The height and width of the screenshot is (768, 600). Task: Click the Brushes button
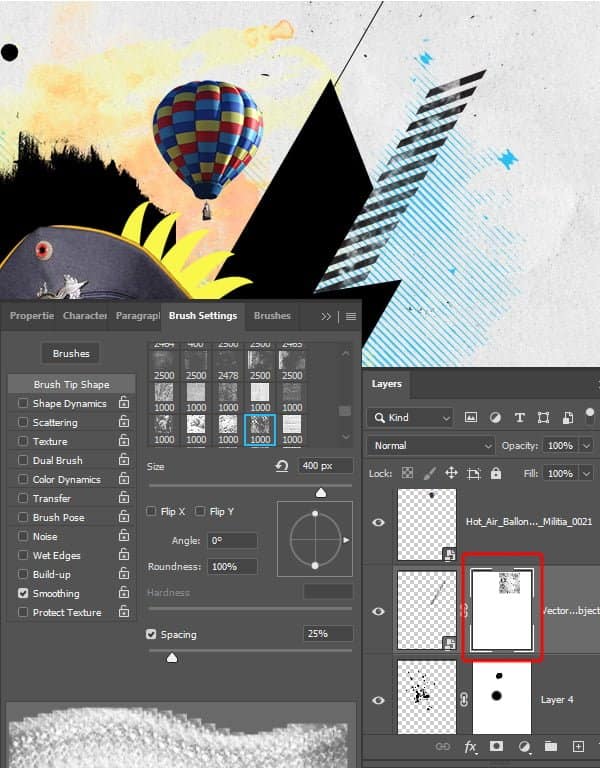point(71,353)
